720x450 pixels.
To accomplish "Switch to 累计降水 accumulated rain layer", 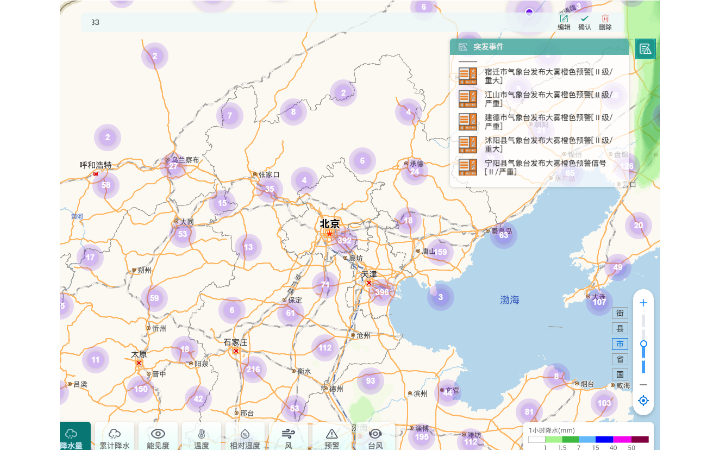I will click(115, 436).
